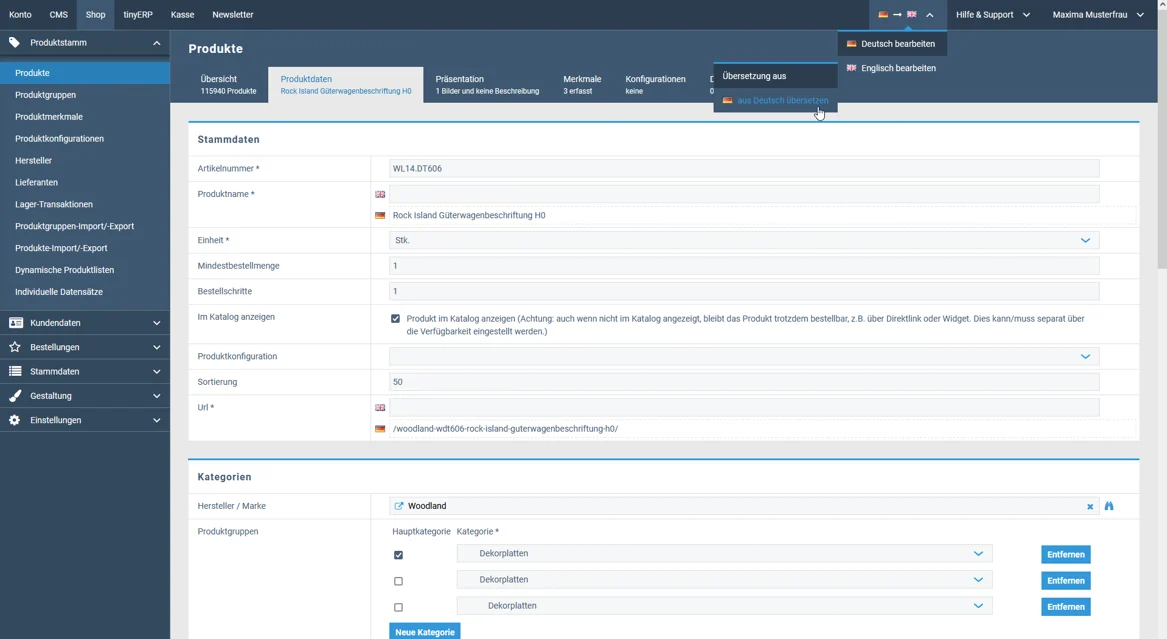Click German flag beside Deutsch bearbeiten
This screenshot has width=1167, height=639.
click(851, 44)
